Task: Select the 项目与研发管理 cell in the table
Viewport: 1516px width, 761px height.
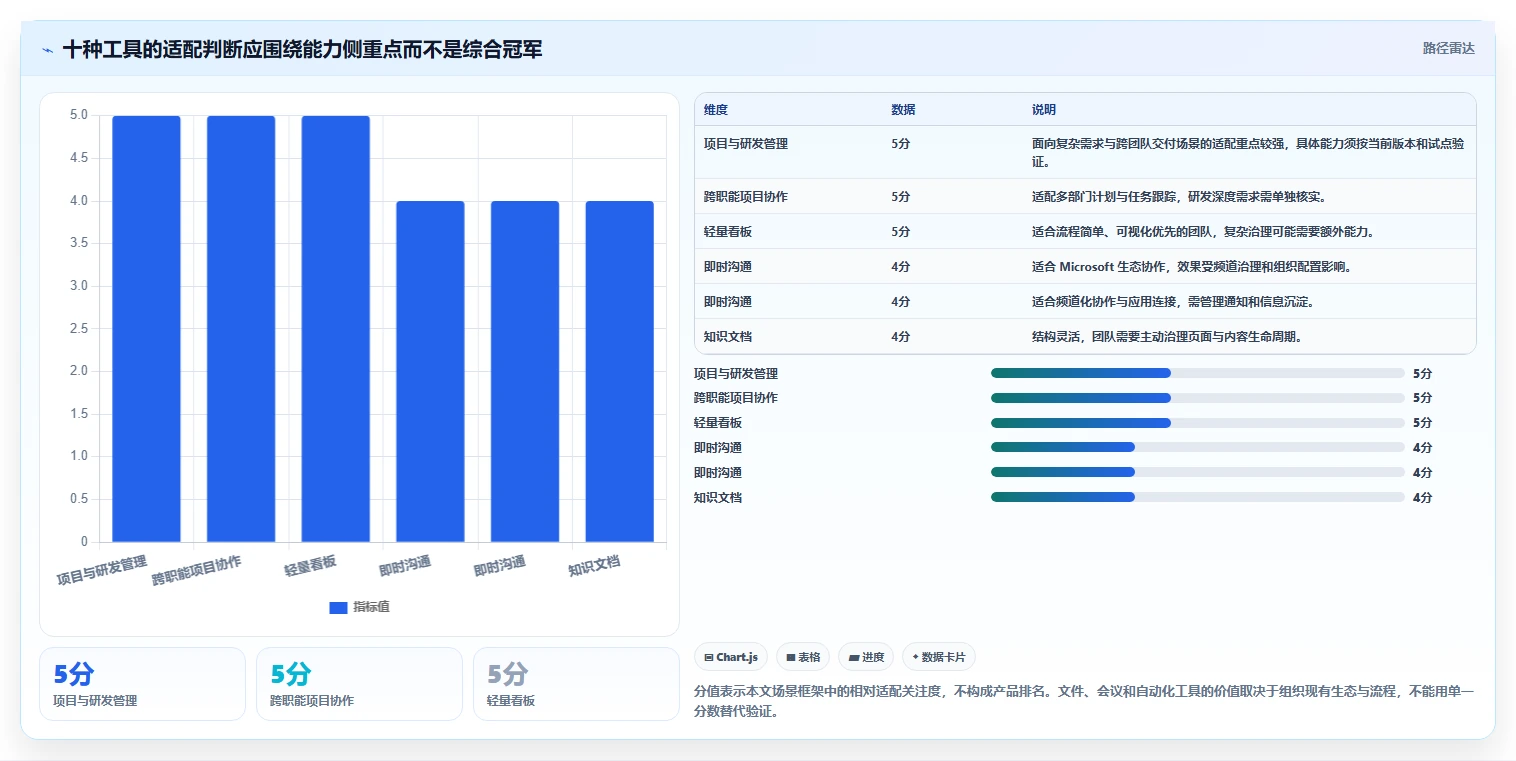Action: pos(746,144)
